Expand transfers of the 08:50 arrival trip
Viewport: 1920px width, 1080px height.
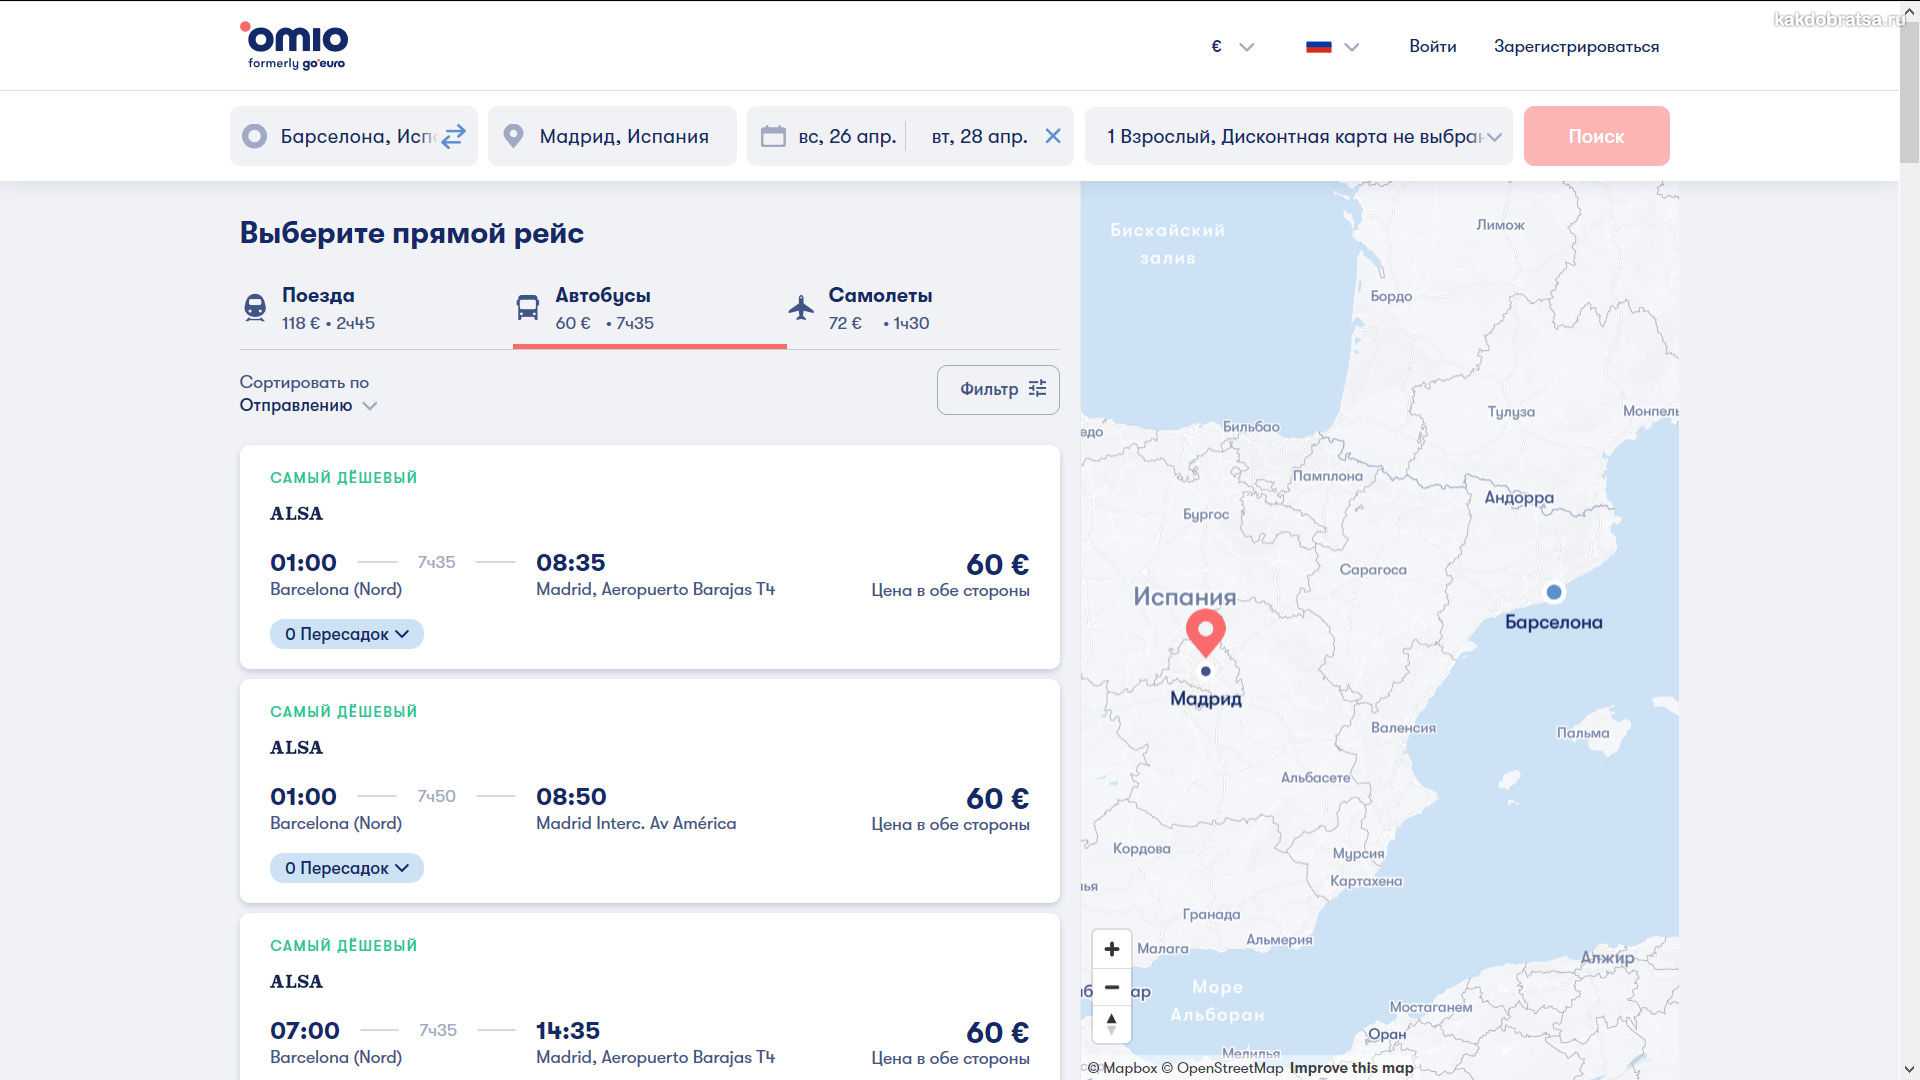tap(346, 868)
